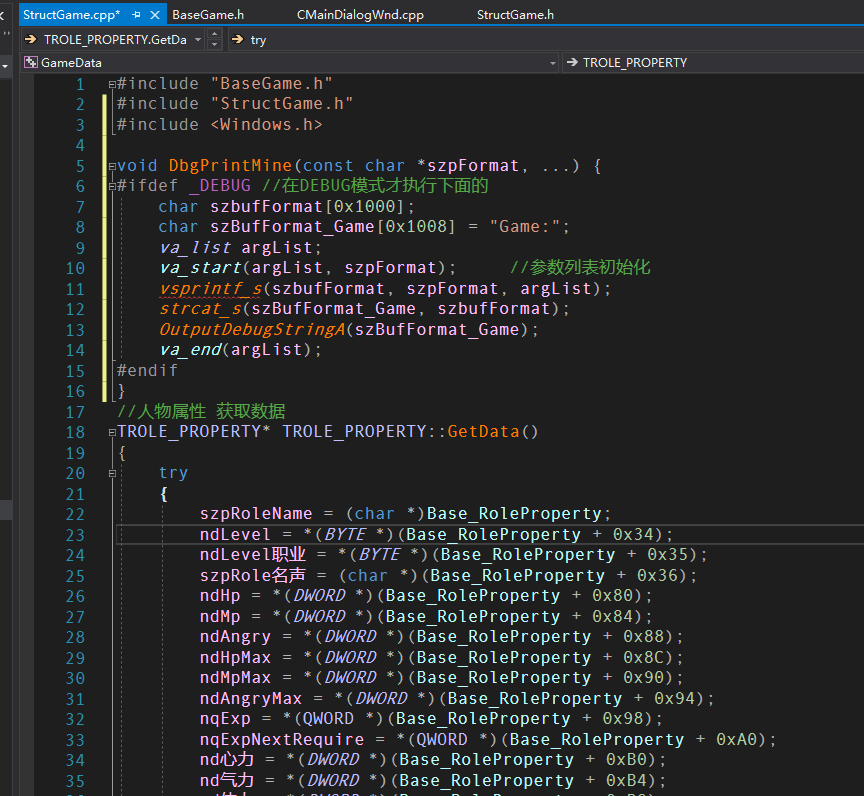Open the GameData project scope dropdown

553,63
